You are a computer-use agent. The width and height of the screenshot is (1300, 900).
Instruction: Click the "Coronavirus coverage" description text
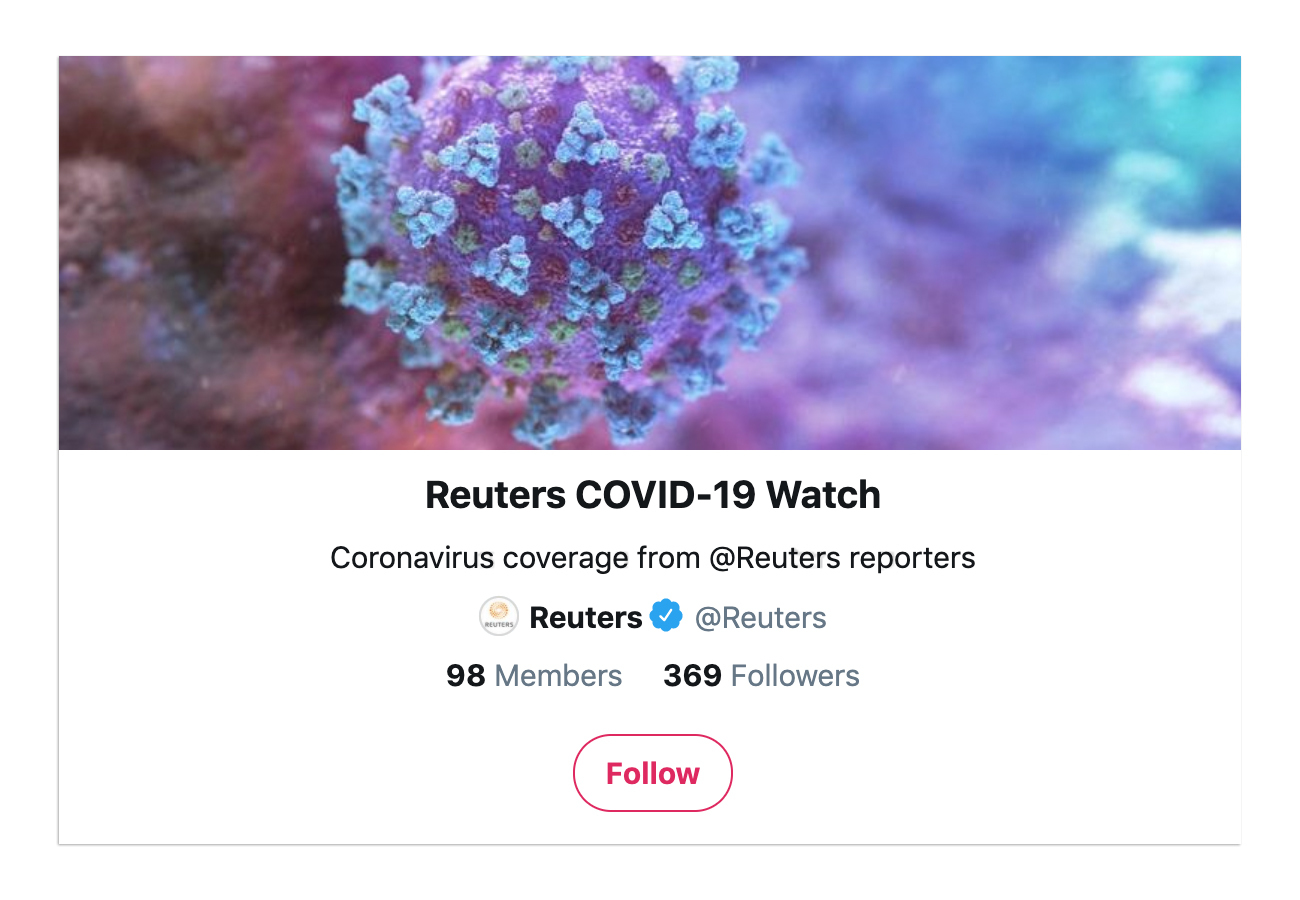[x=464, y=557]
